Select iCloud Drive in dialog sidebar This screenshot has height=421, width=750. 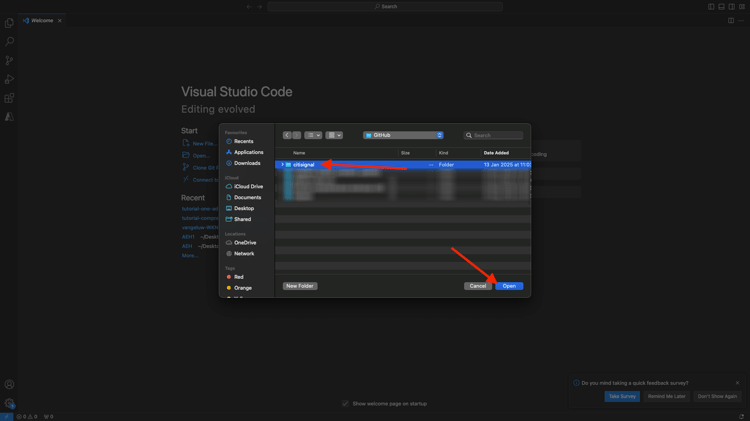[248, 187]
